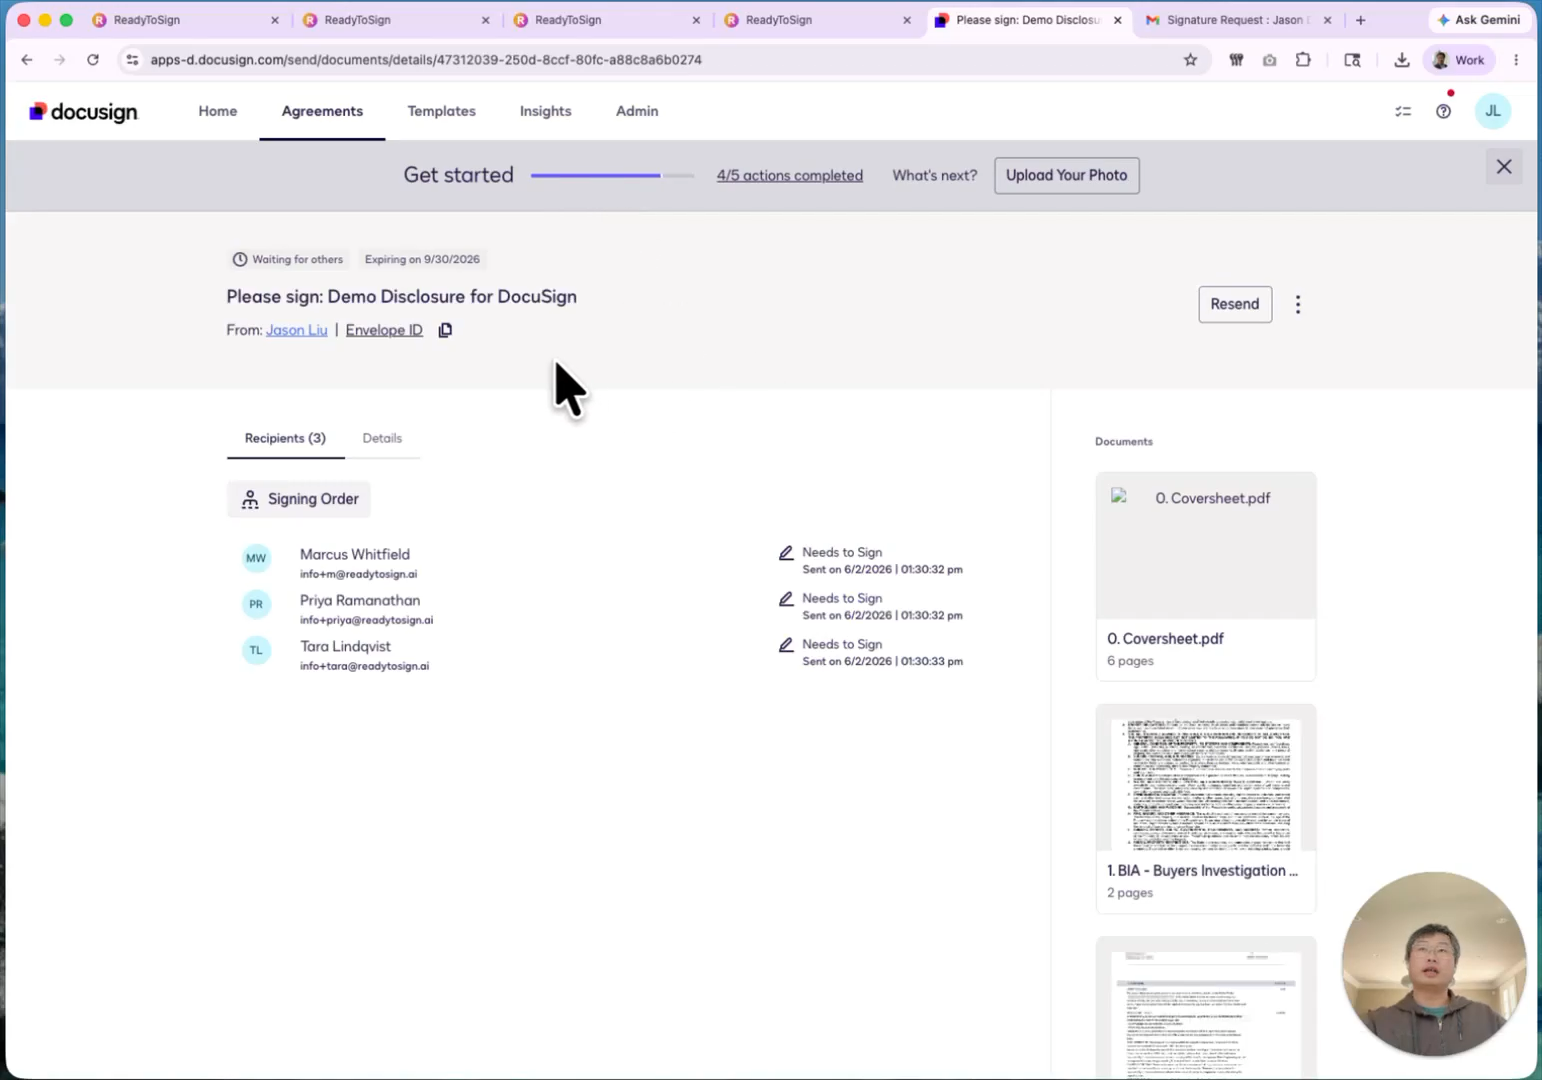The width and height of the screenshot is (1542, 1080).
Task: Switch to the Details tab
Action: [x=382, y=438]
